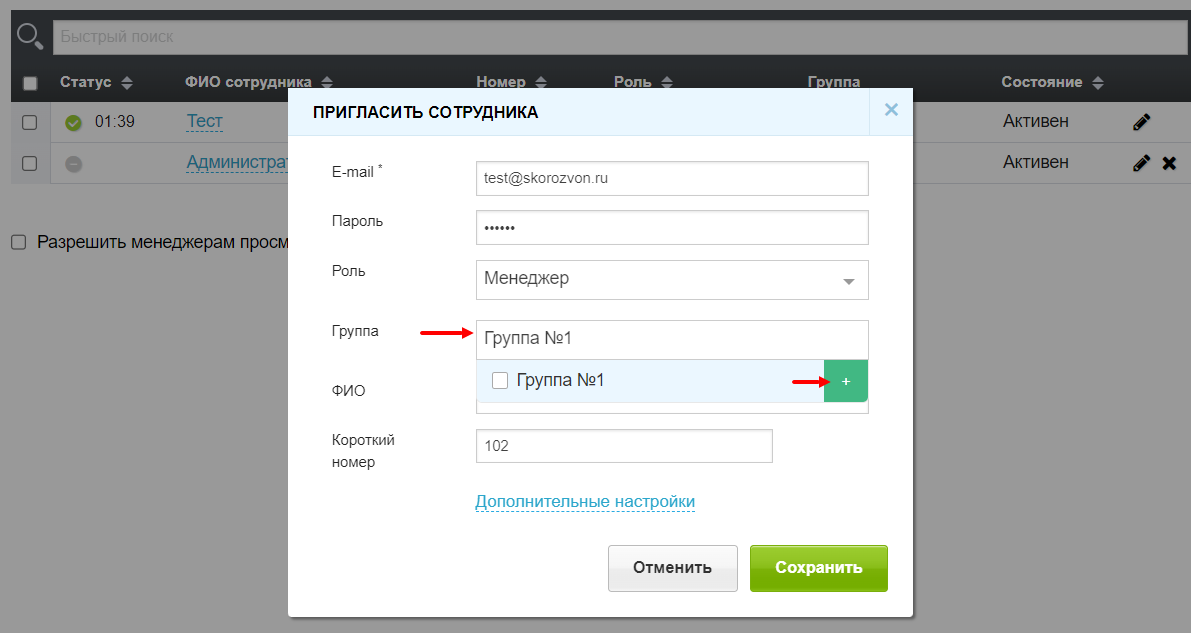Expand Дополнительные настройки link

(x=585, y=501)
